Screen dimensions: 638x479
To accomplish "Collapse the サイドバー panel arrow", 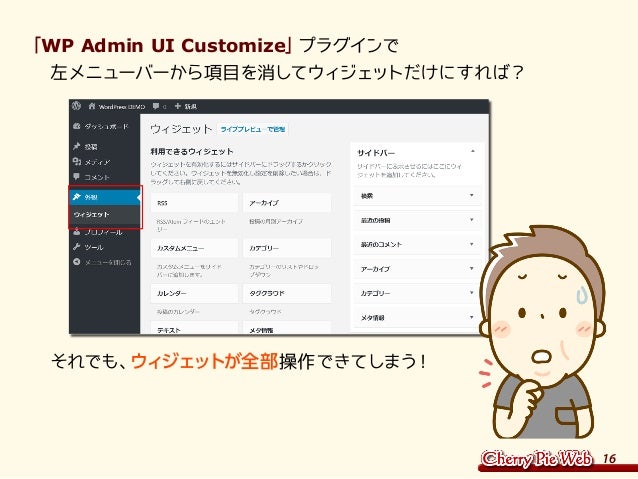I will coord(472,152).
